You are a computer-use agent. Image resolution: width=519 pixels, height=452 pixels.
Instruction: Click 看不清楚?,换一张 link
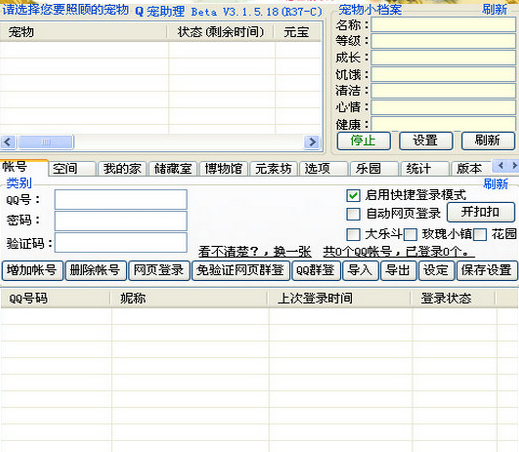coord(255,252)
